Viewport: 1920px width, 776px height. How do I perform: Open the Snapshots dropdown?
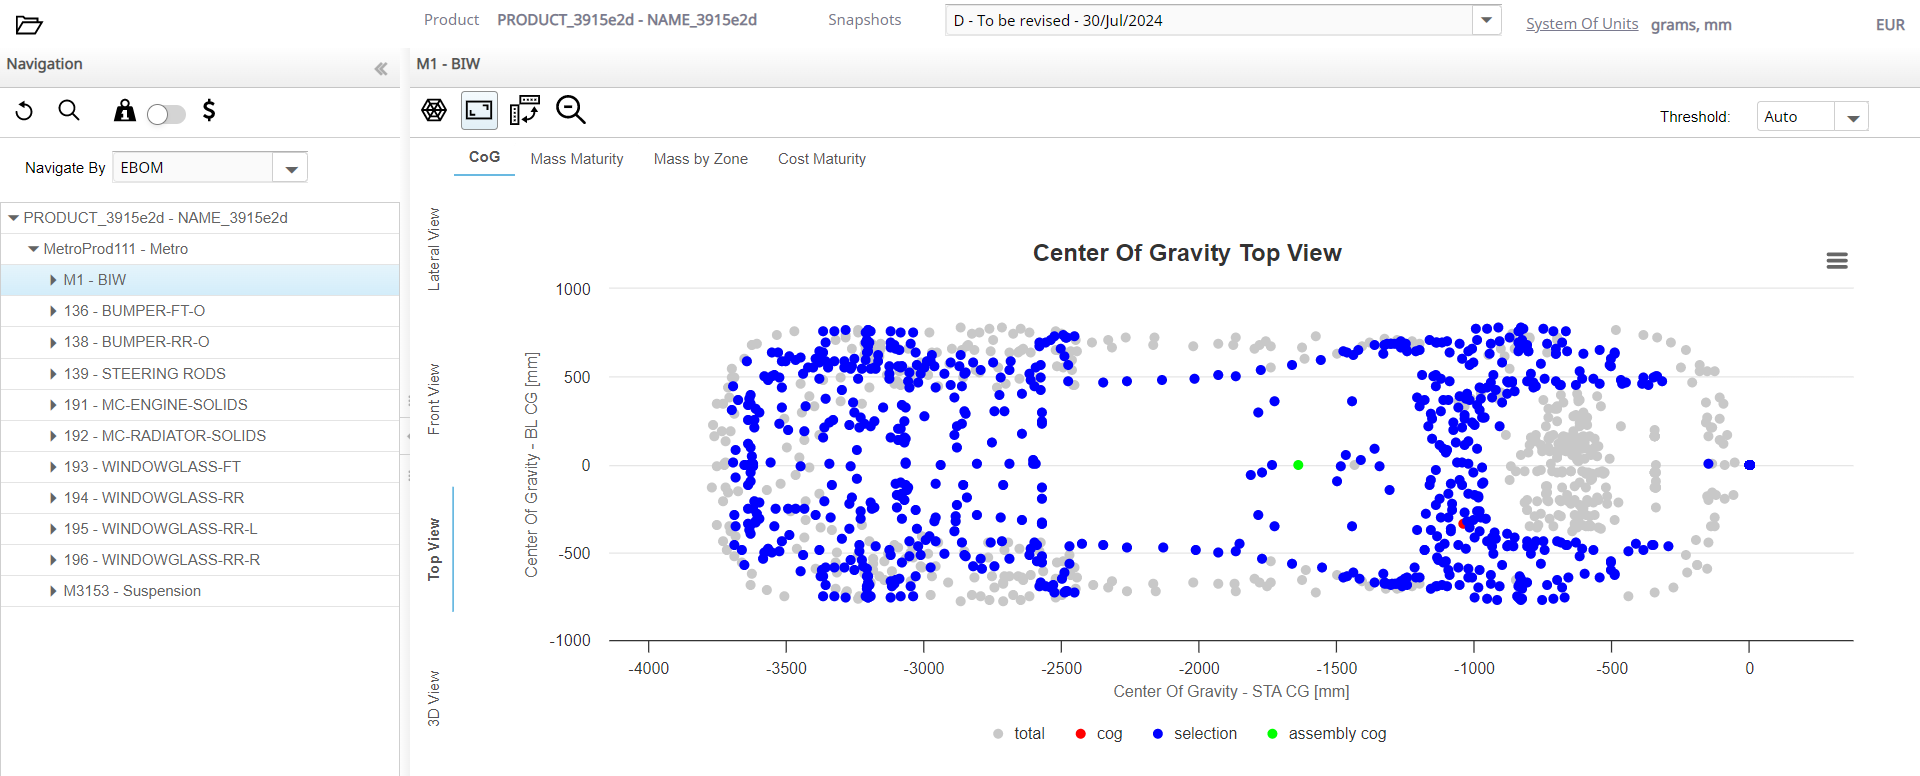pyautogui.click(x=1486, y=20)
